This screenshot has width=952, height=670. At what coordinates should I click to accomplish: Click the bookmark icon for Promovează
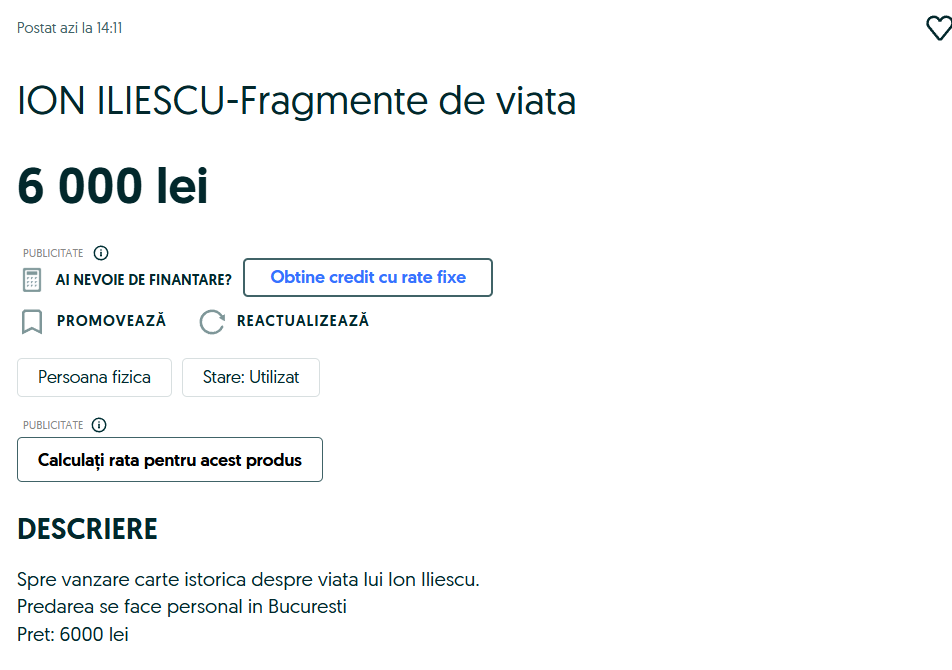pos(32,322)
